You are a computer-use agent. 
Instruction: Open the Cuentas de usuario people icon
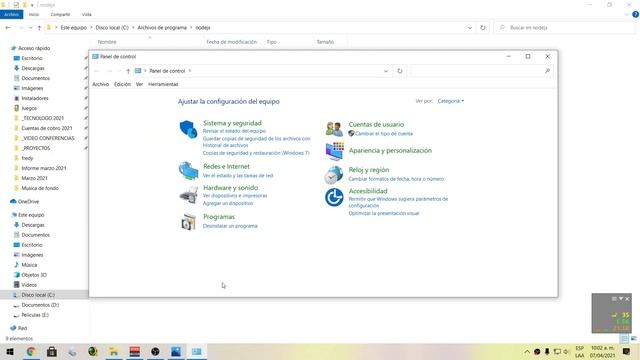click(334, 129)
